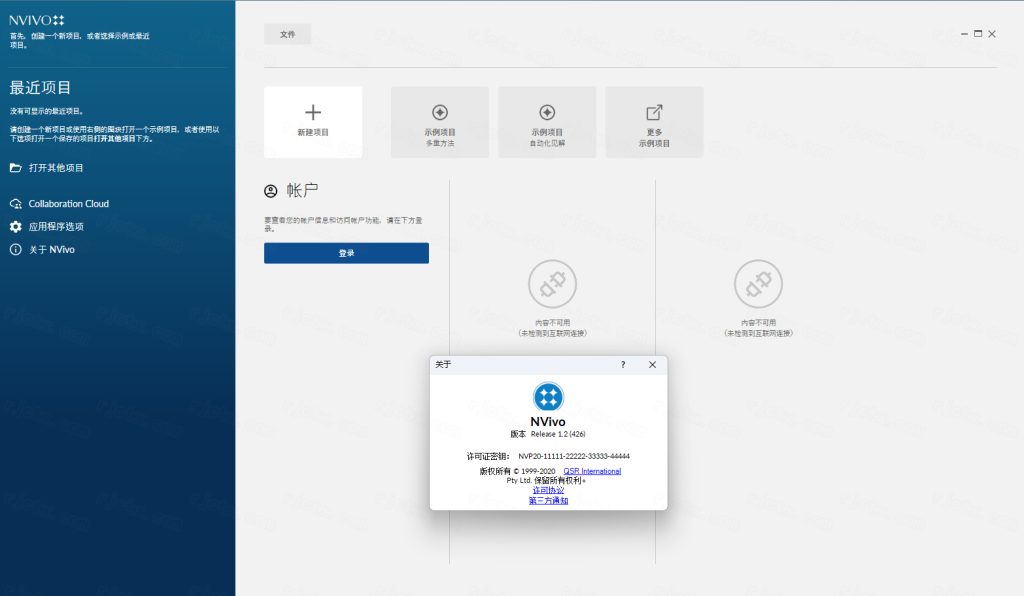Click the gear icon for 应用程序选项
Image resolution: width=1024 pixels, height=596 pixels.
[16, 227]
